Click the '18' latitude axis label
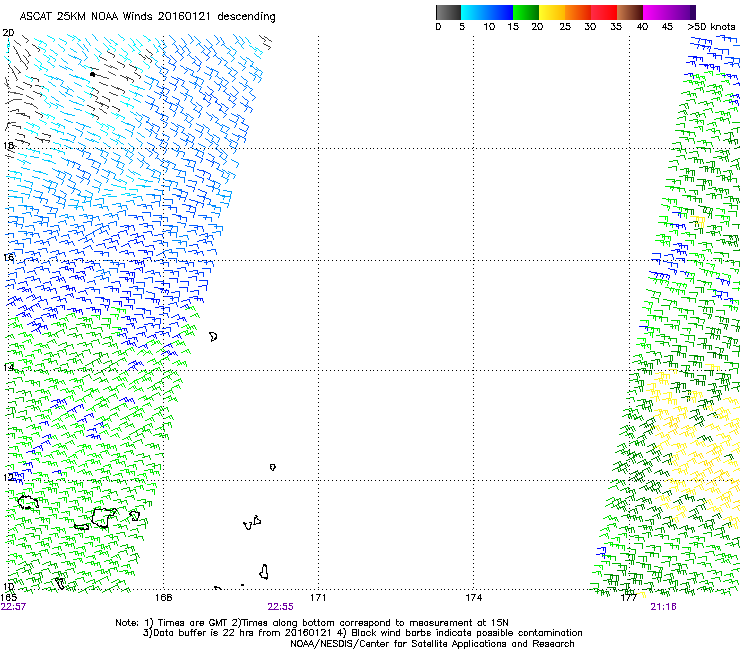The height and width of the screenshot is (650, 740). 8,145
